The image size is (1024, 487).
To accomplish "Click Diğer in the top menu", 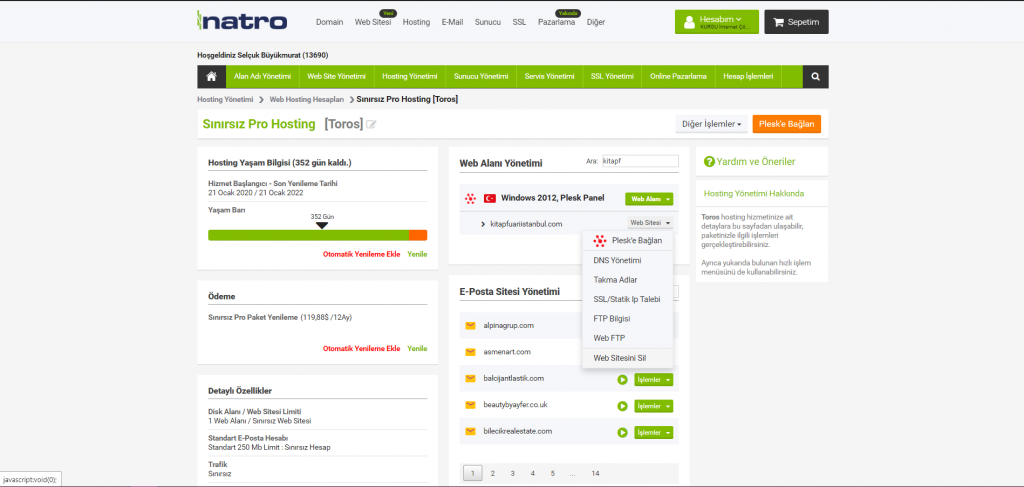I will click(x=596, y=22).
